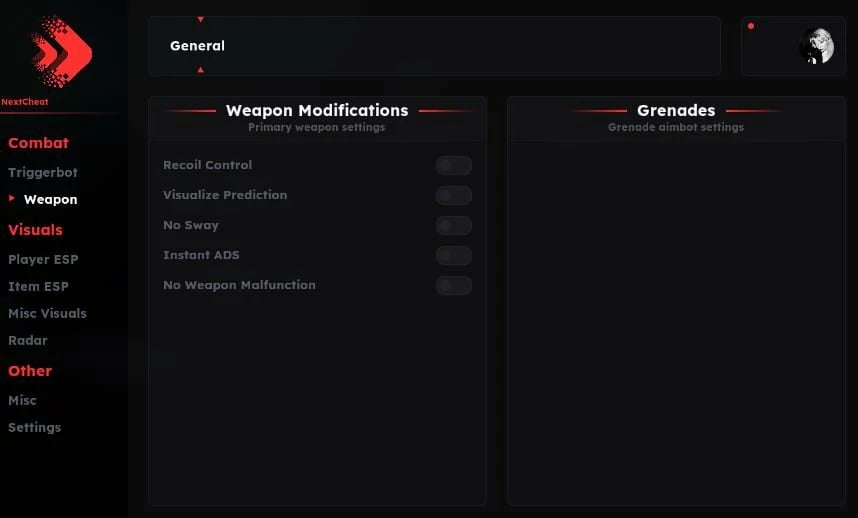
Task: Enable Visualize Prediction toggle
Action: click(454, 195)
